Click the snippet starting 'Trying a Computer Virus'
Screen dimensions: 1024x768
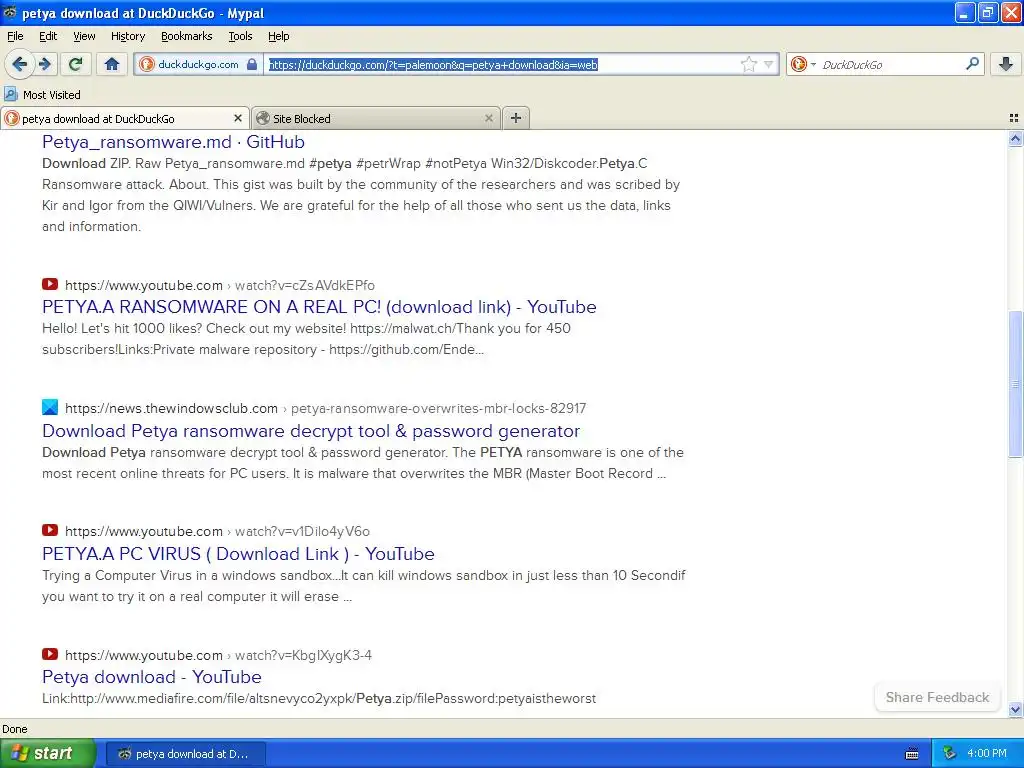click(364, 586)
